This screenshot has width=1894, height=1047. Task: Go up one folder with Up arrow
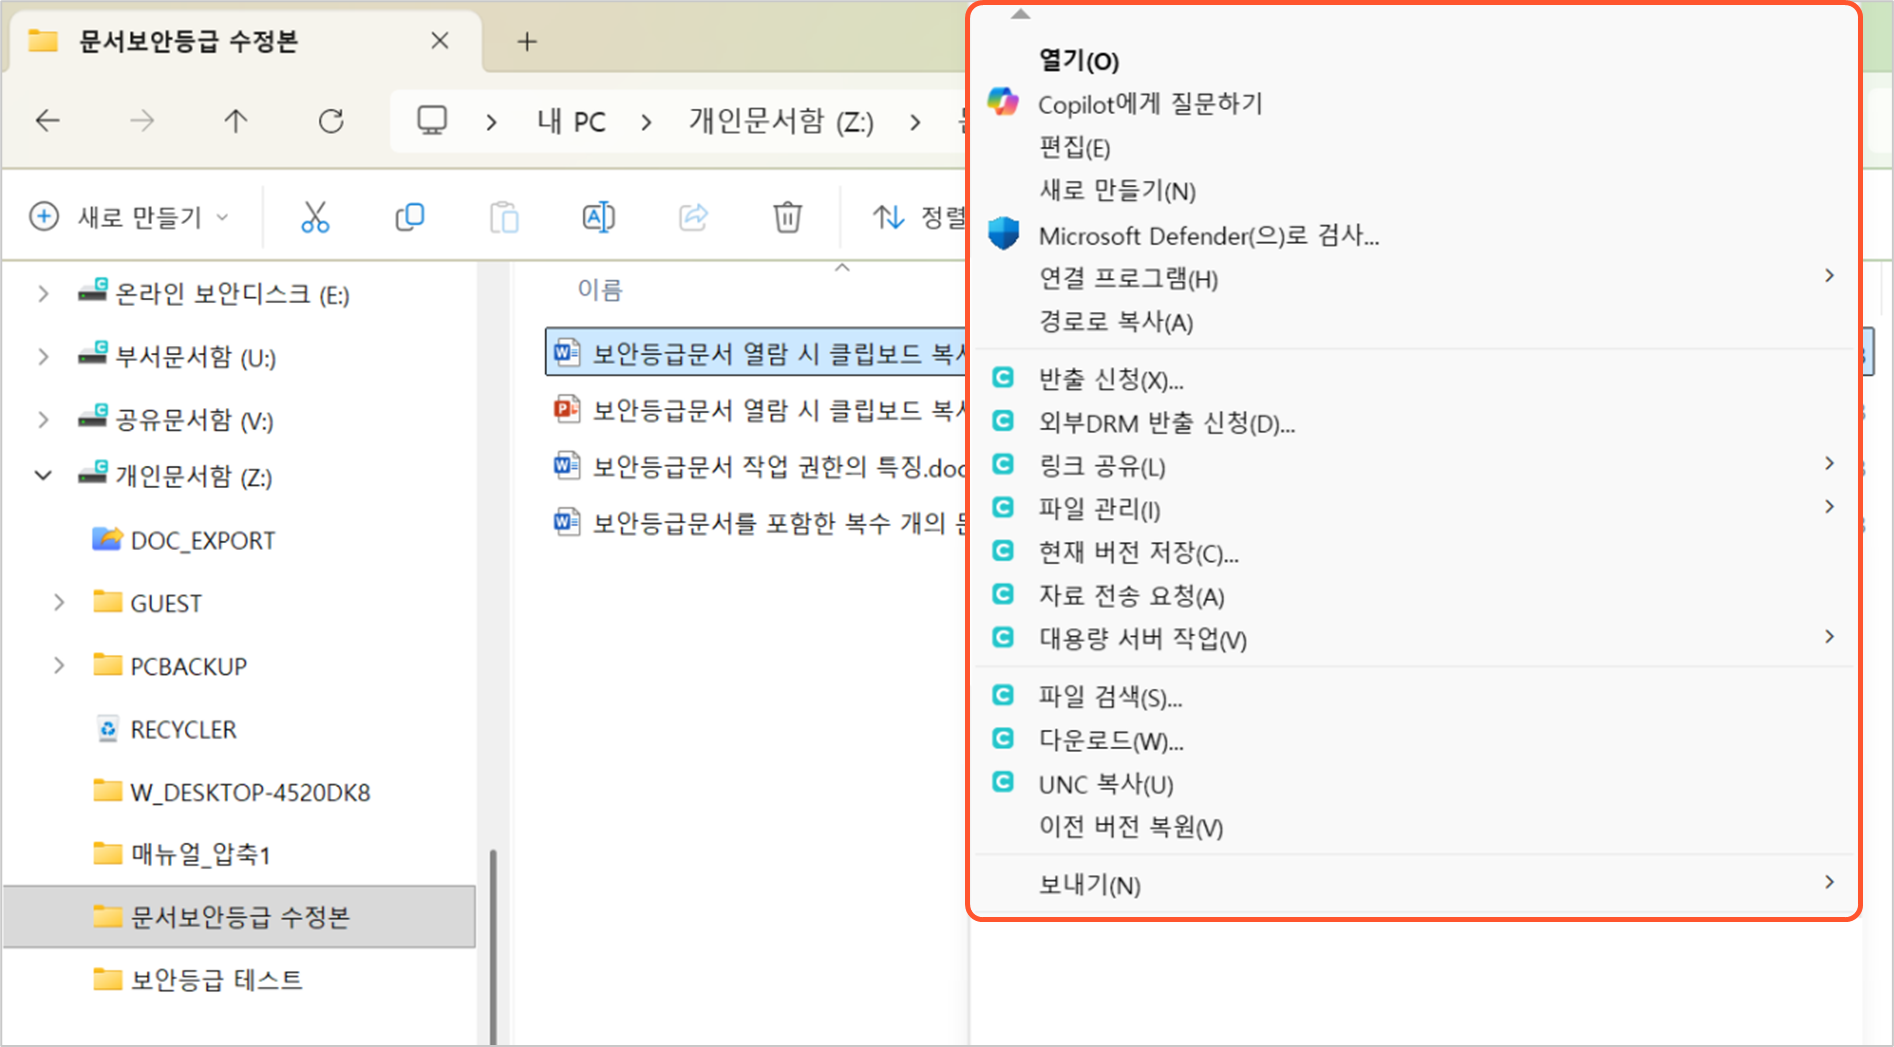236,122
